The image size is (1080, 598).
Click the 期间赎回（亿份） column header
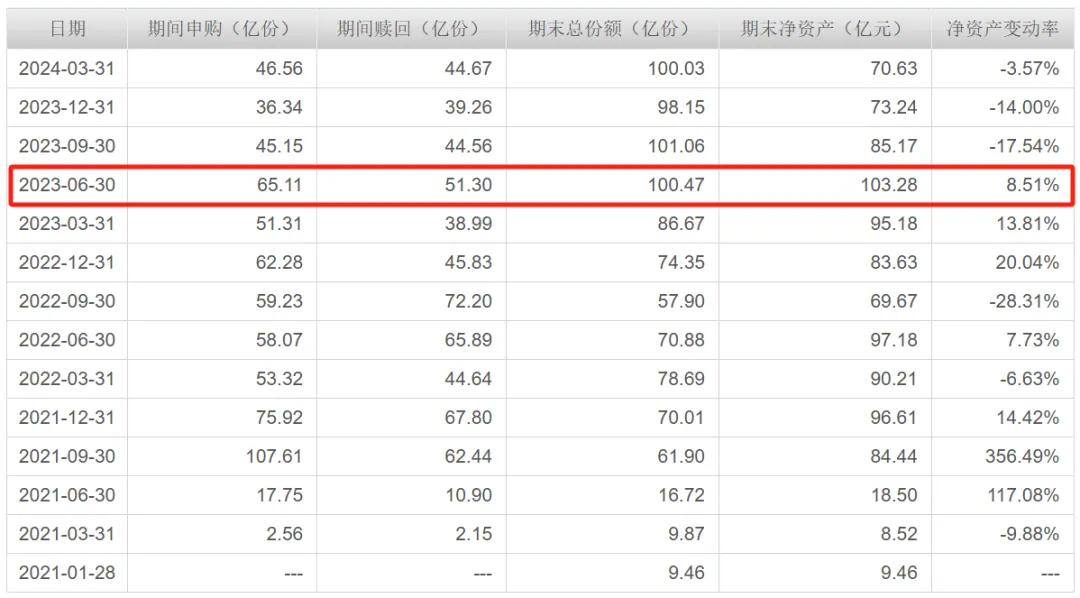click(410, 28)
